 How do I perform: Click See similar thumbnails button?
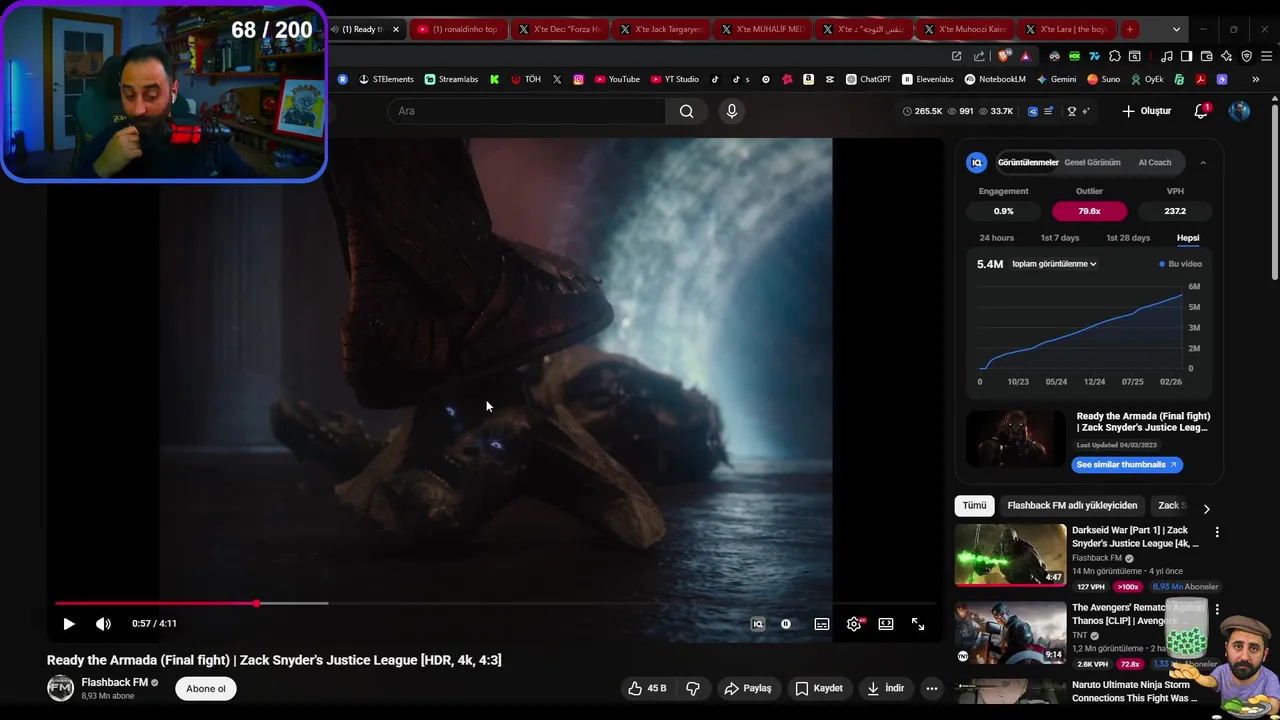[1127, 464]
